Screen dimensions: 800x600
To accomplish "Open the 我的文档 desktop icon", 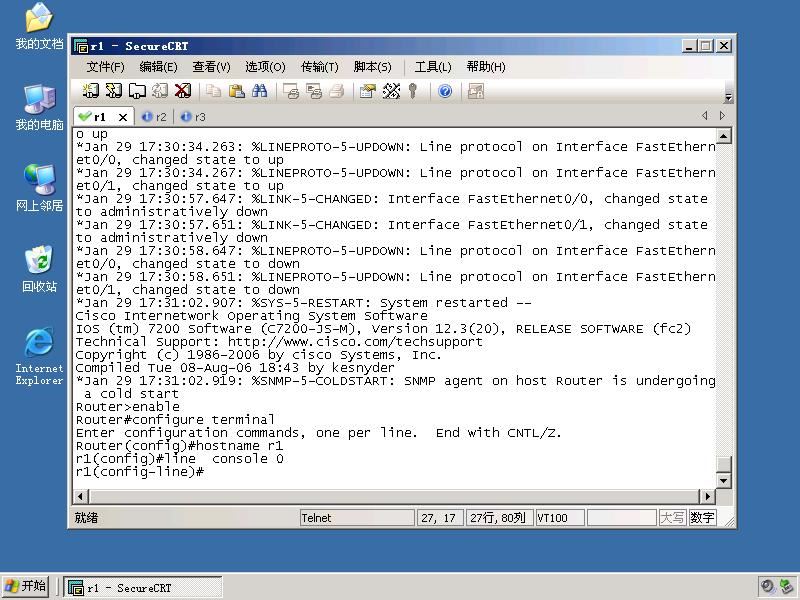I will pos(39,27).
